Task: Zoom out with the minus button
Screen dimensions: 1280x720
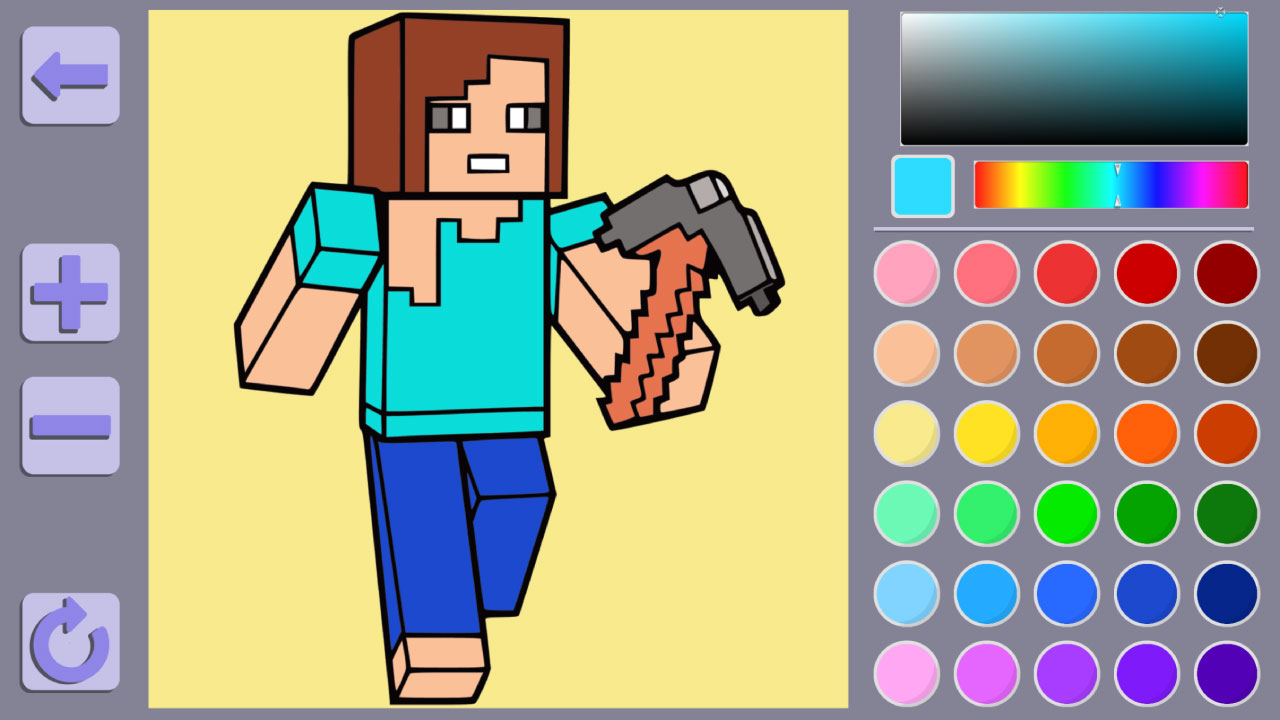Action: click(70, 426)
